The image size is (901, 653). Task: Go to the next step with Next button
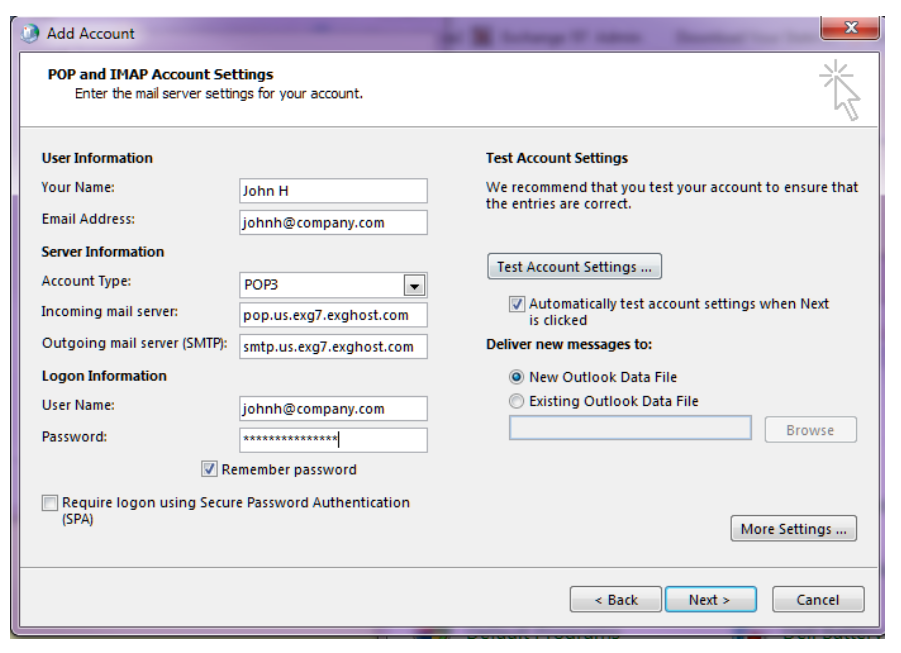point(711,600)
